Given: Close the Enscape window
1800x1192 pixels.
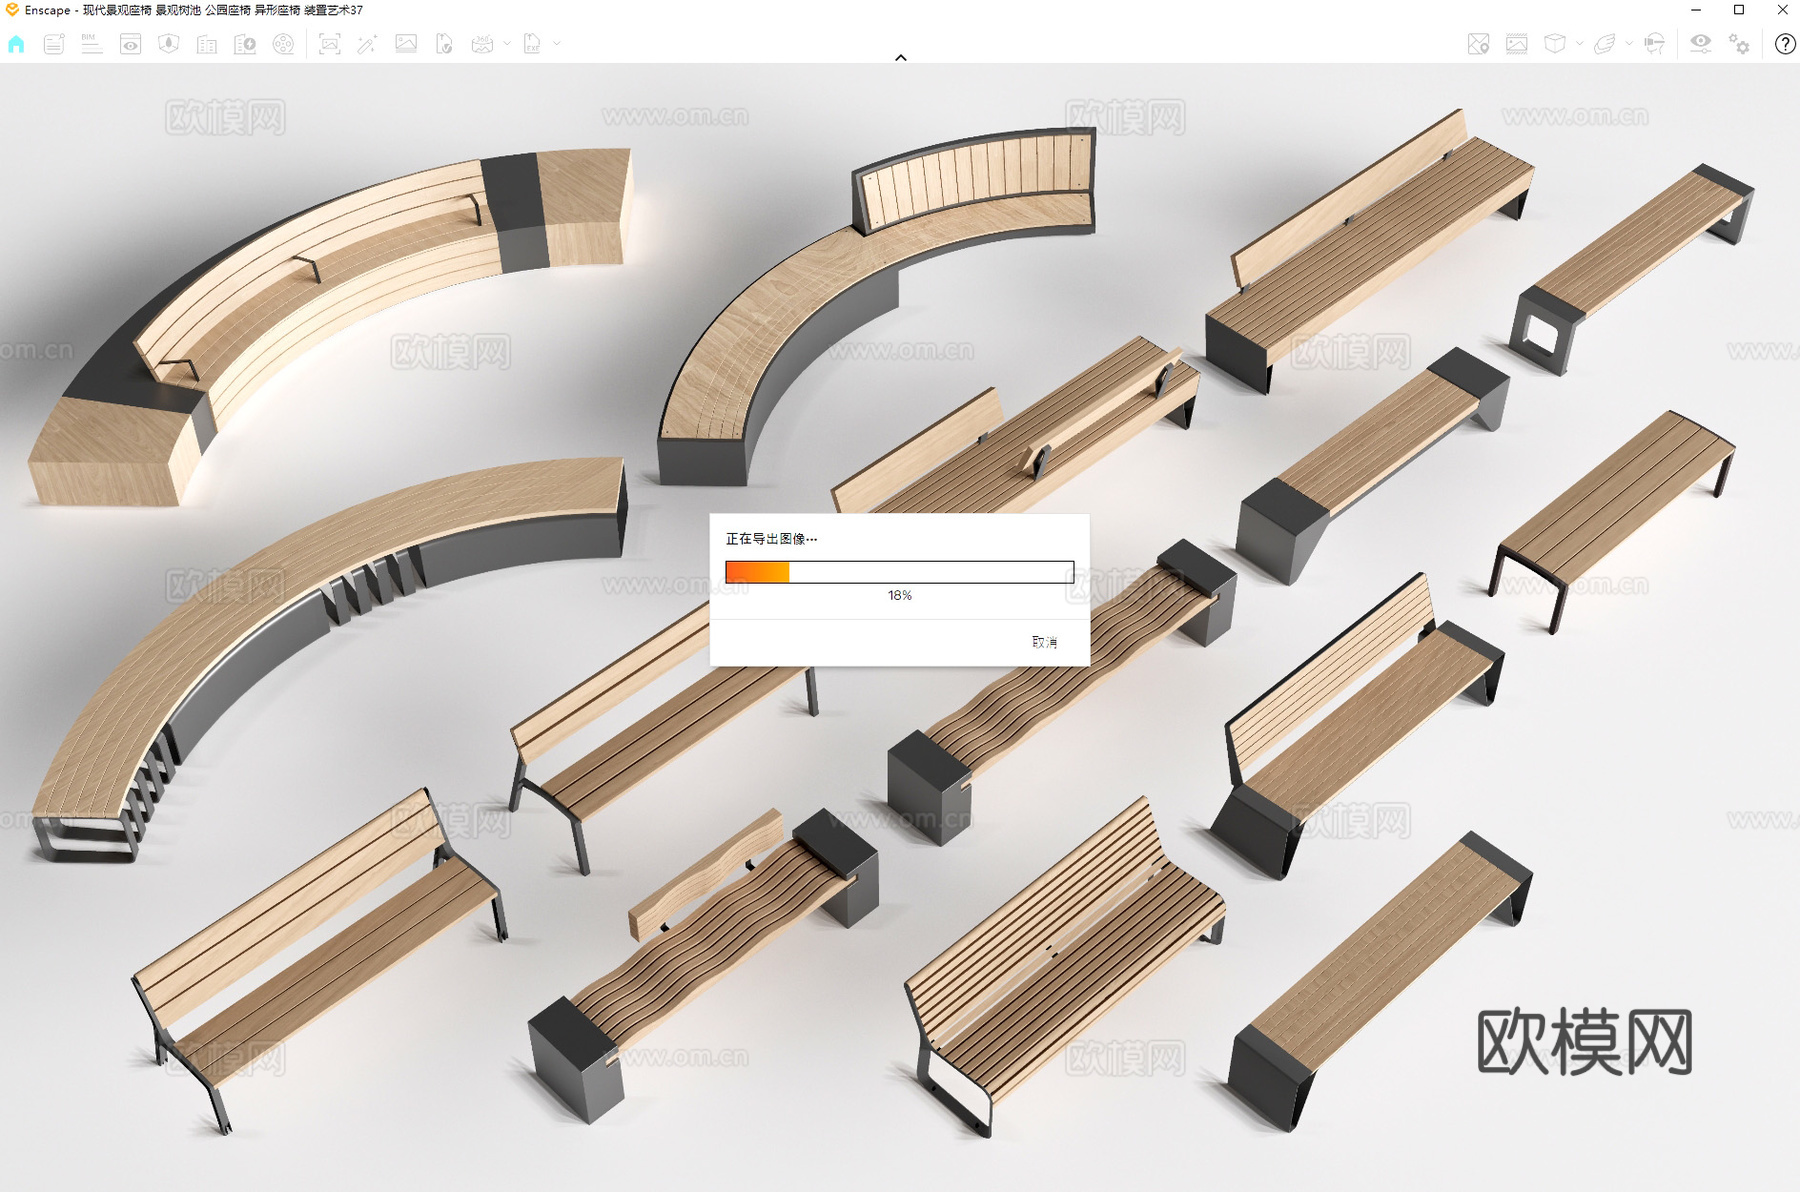Looking at the screenshot, I should coord(1782,10).
